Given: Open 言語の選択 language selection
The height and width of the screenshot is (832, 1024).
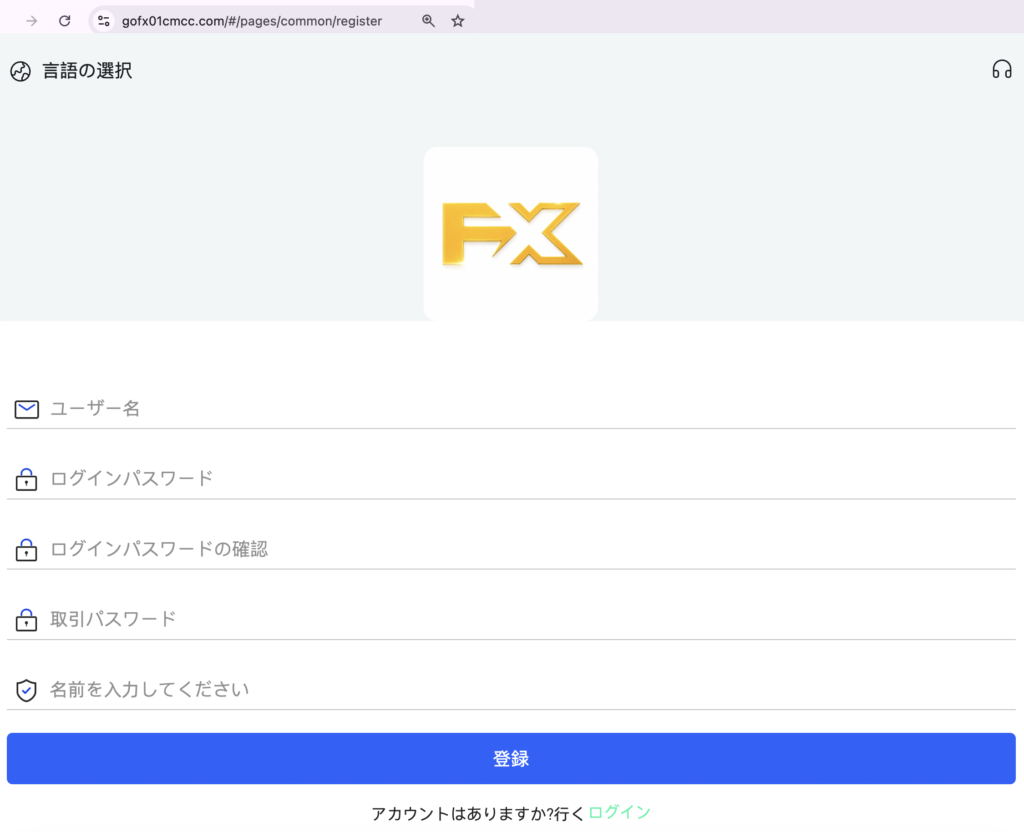Looking at the screenshot, I should [x=87, y=71].
